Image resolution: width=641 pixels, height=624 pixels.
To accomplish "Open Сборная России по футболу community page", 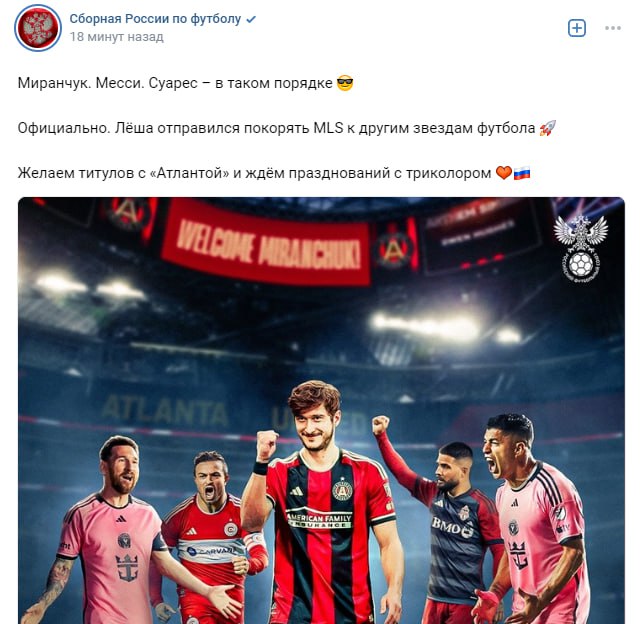I will pos(155,19).
